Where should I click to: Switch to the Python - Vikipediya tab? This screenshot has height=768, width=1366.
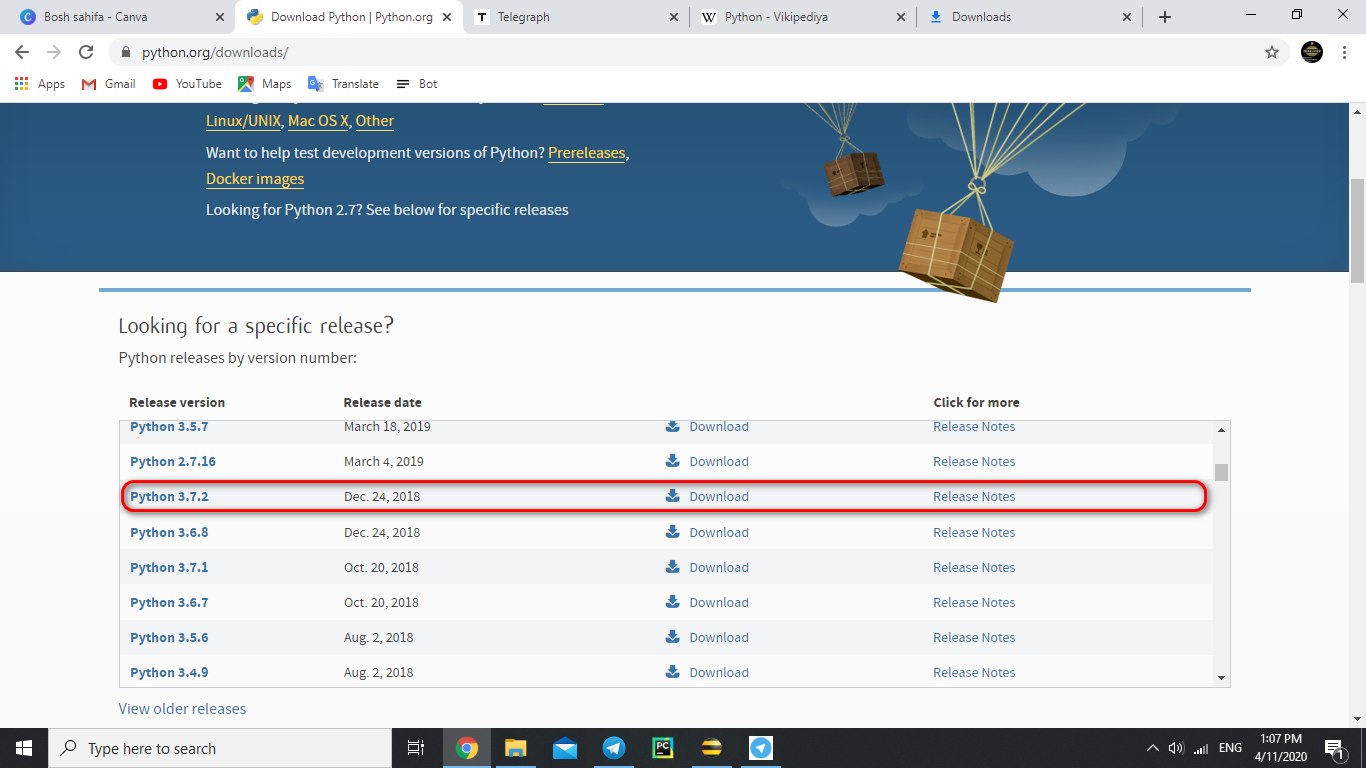(804, 17)
